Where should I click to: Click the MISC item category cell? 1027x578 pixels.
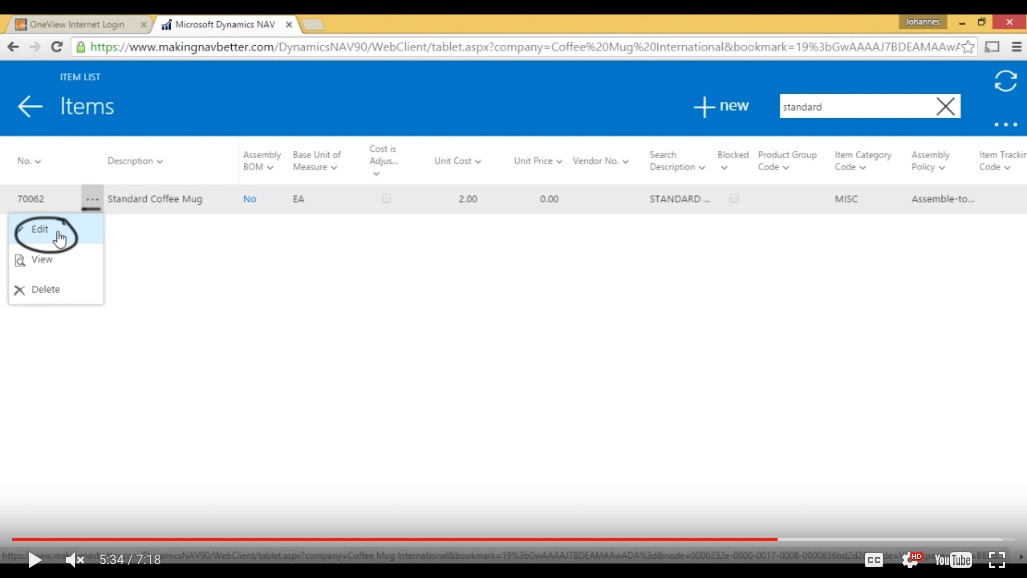pos(846,199)
